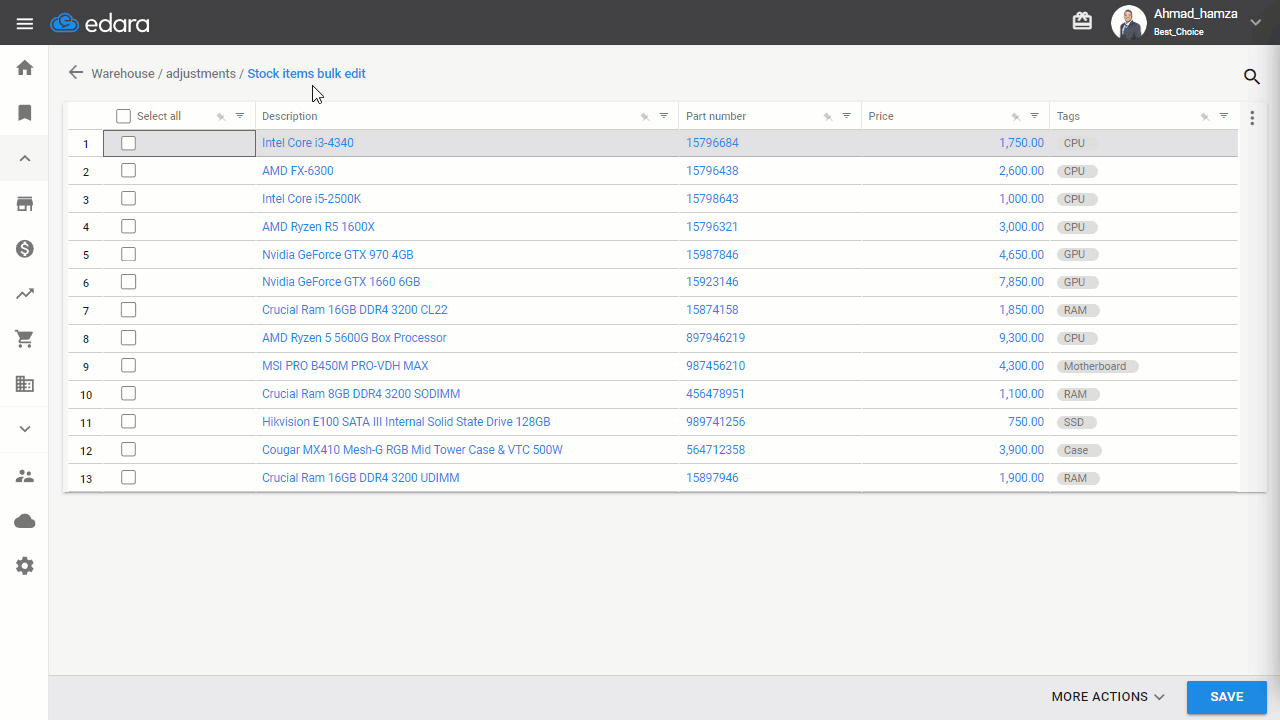Click the edara logo
This screenshot has width=1280, height=720.
coord(100,22)
